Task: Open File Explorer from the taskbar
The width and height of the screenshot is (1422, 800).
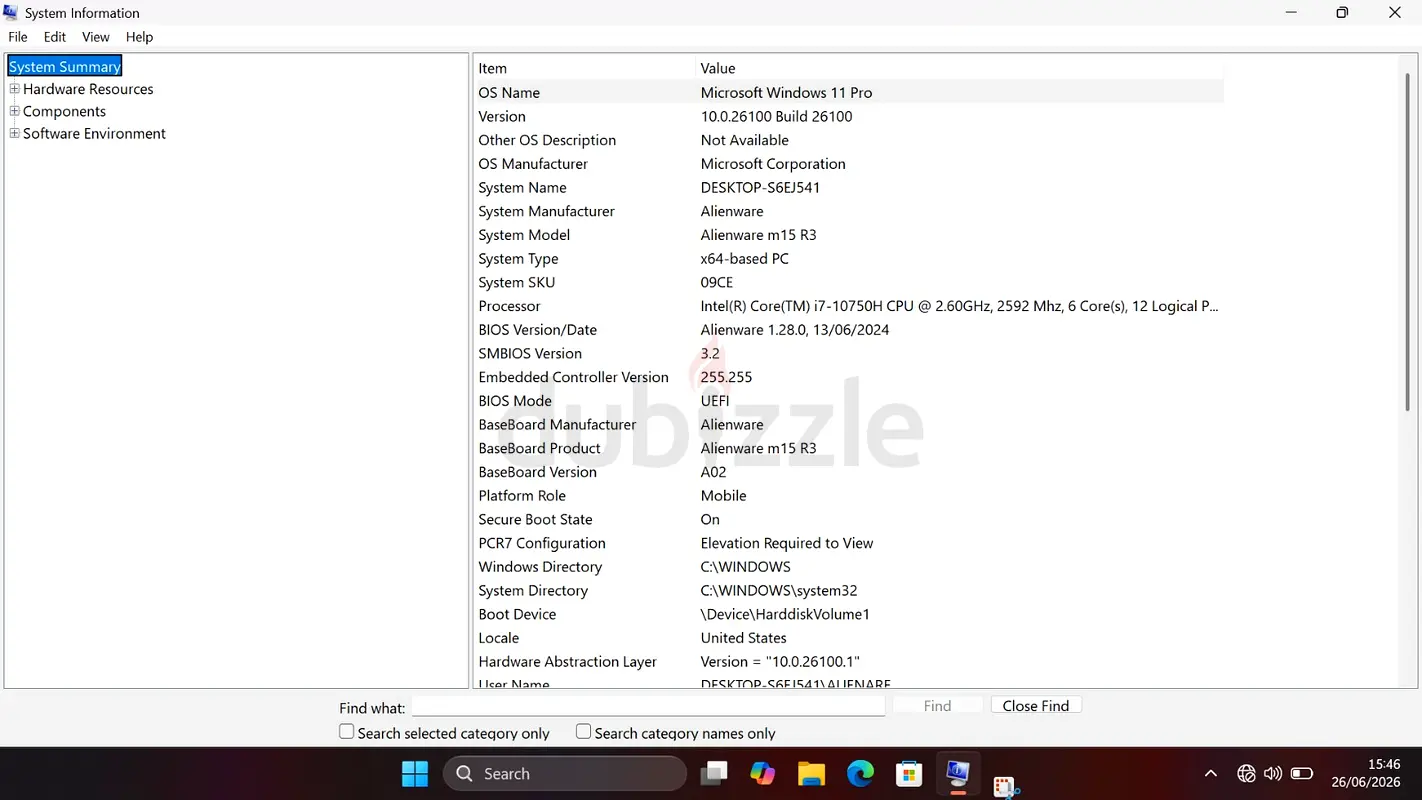Action: click(811, 773)
